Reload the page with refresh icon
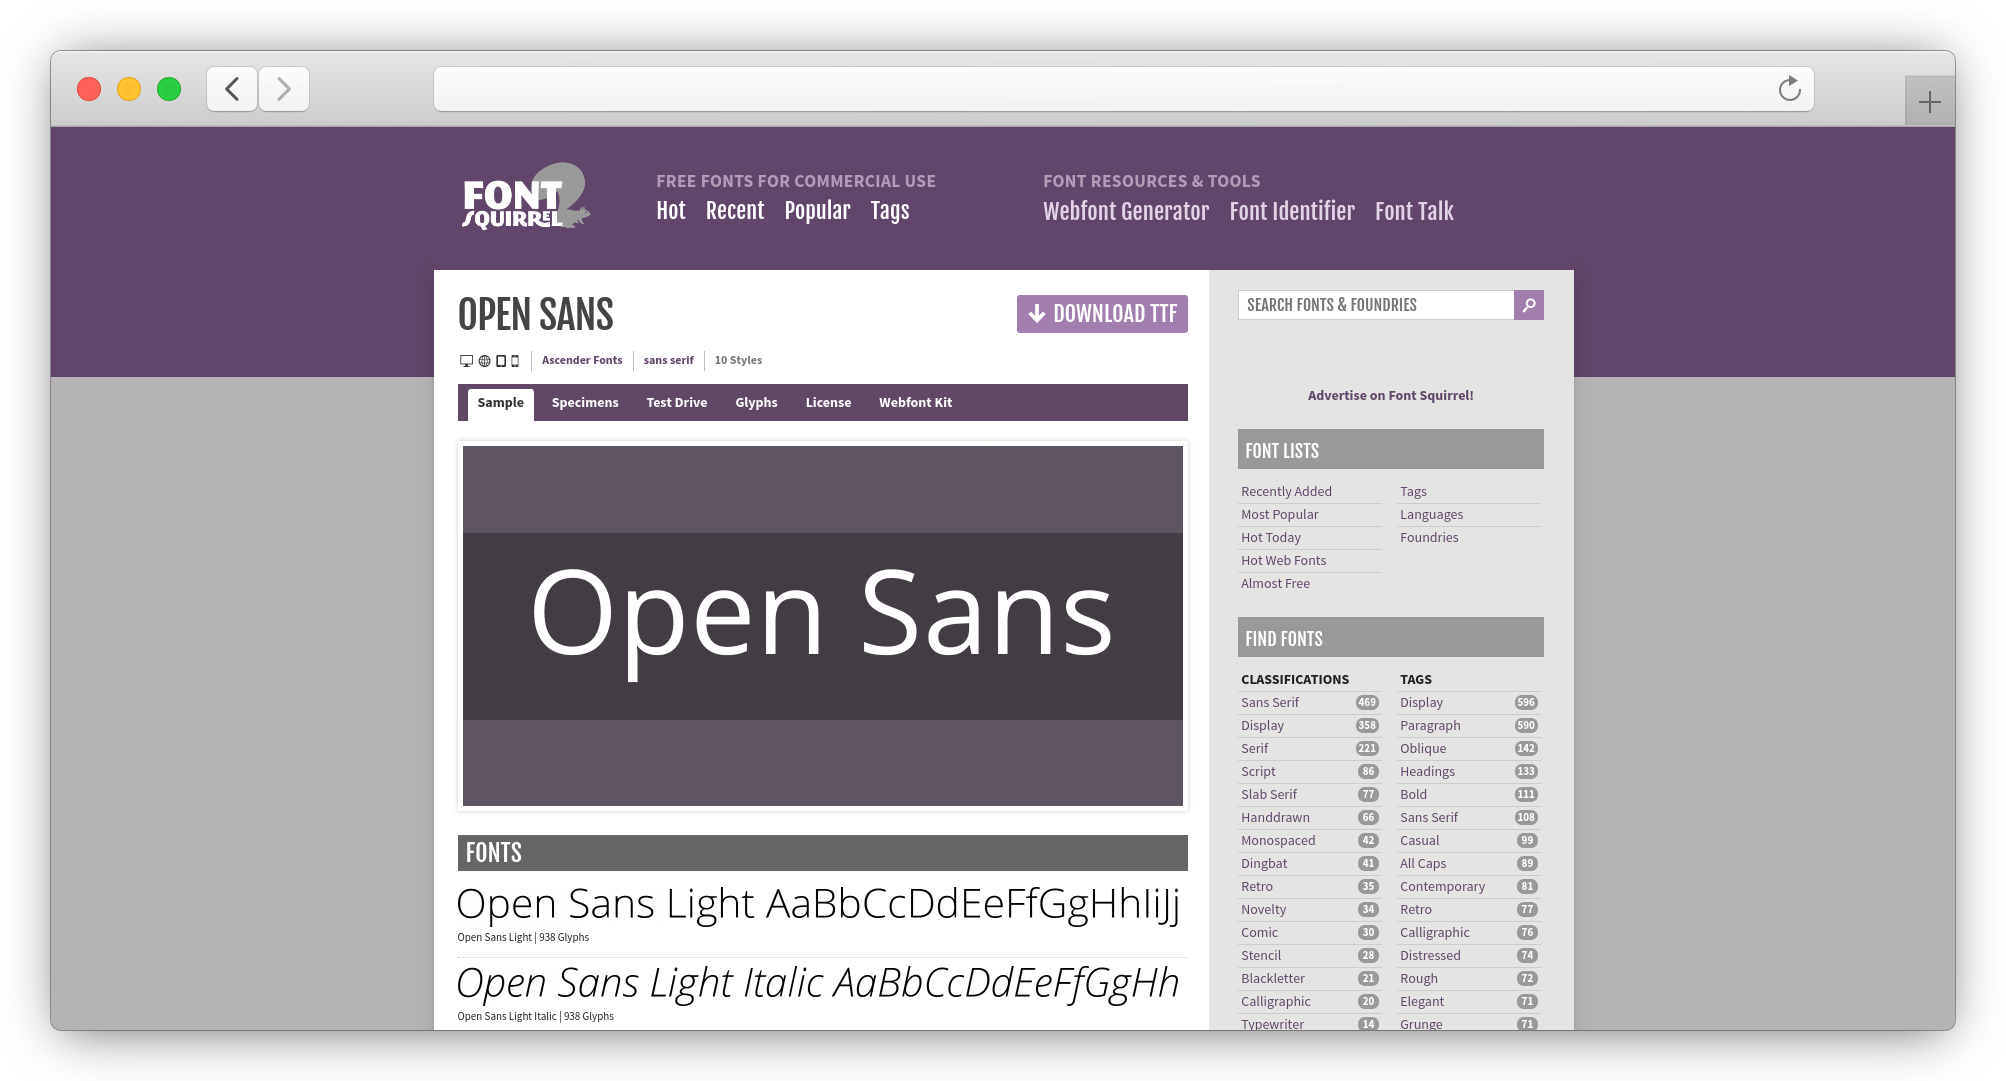The height and width of the screenshot is (1081, 2006). [x=1789, y=89]
